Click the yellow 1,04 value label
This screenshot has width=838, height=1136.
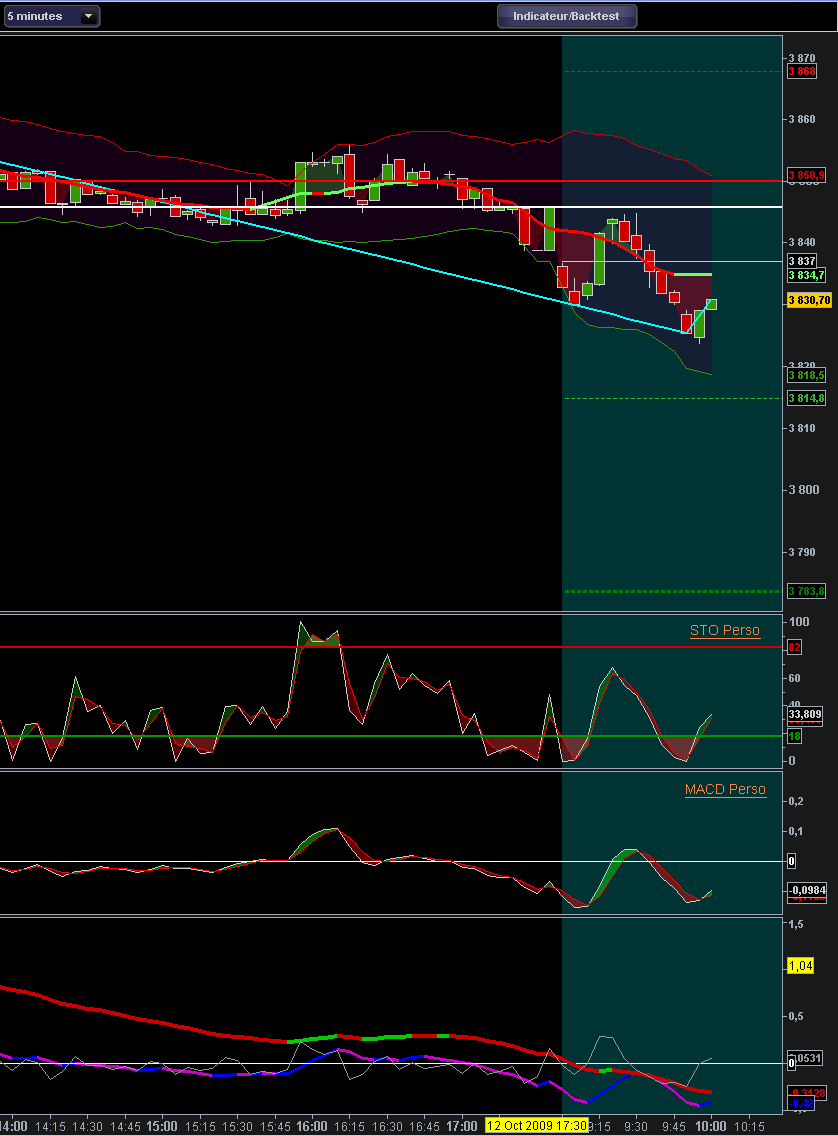click(x=800, y=966)
